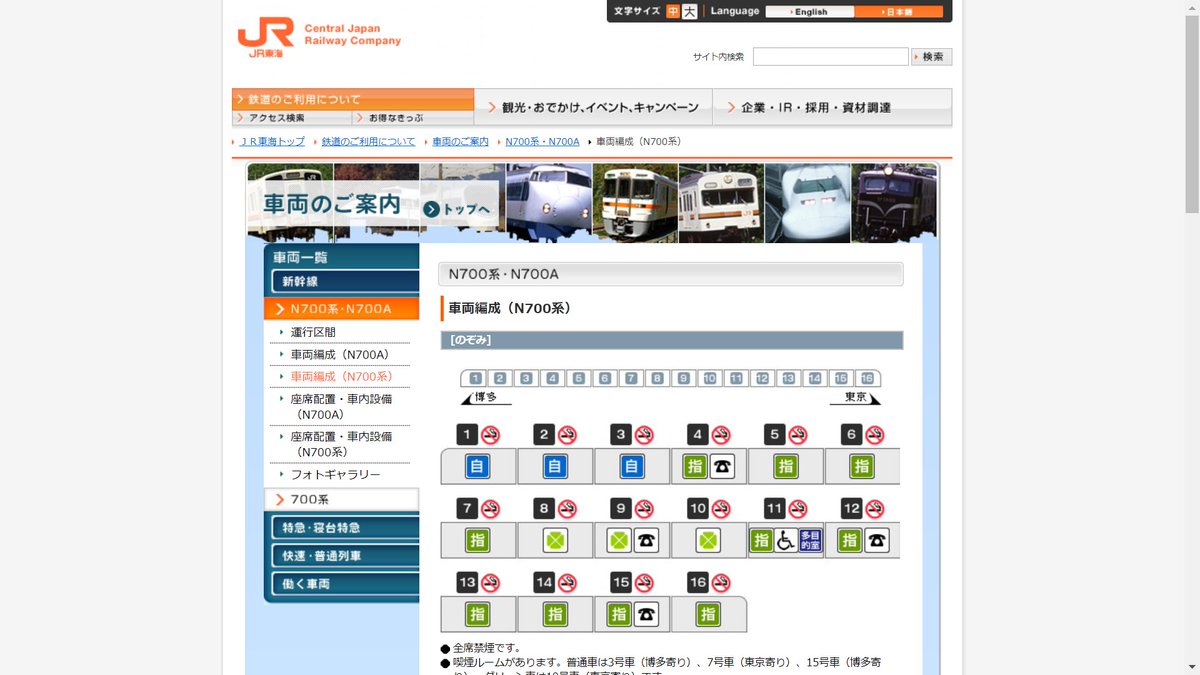Open the 運行区間 sidebar link
The image size is (1200, 675).
(313, 332)
